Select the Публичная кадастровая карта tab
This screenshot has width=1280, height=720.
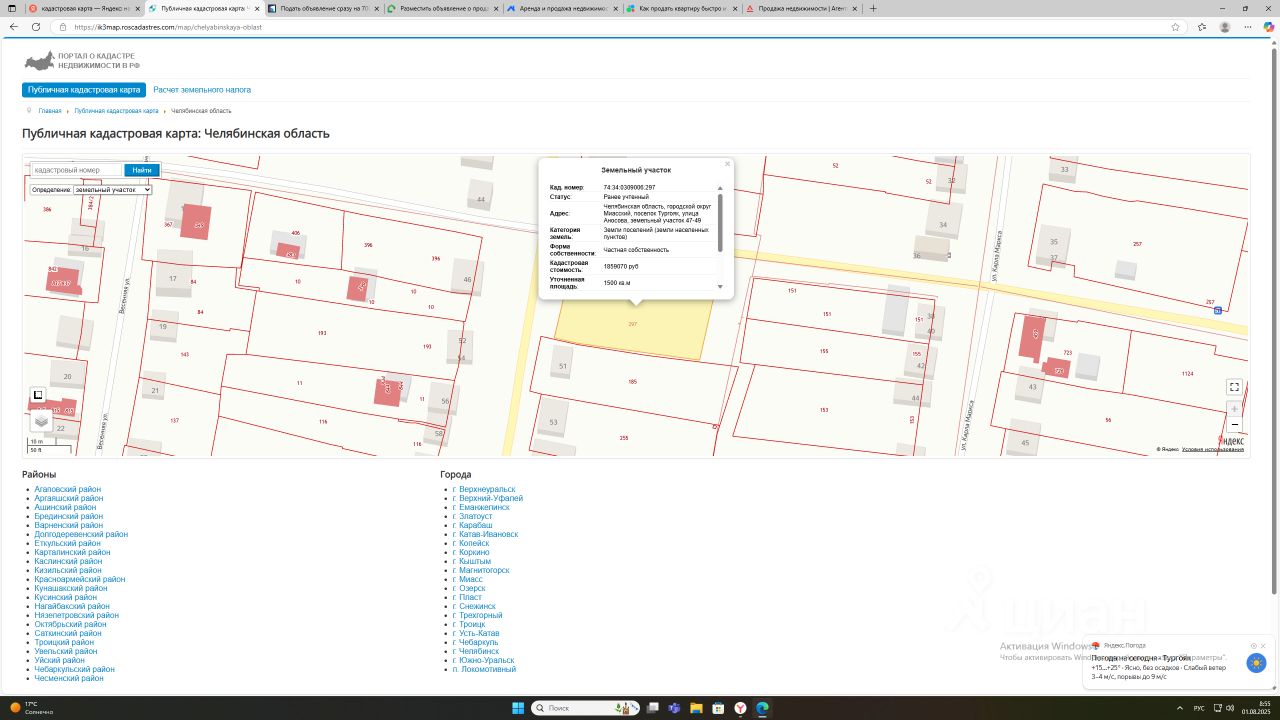84,90
